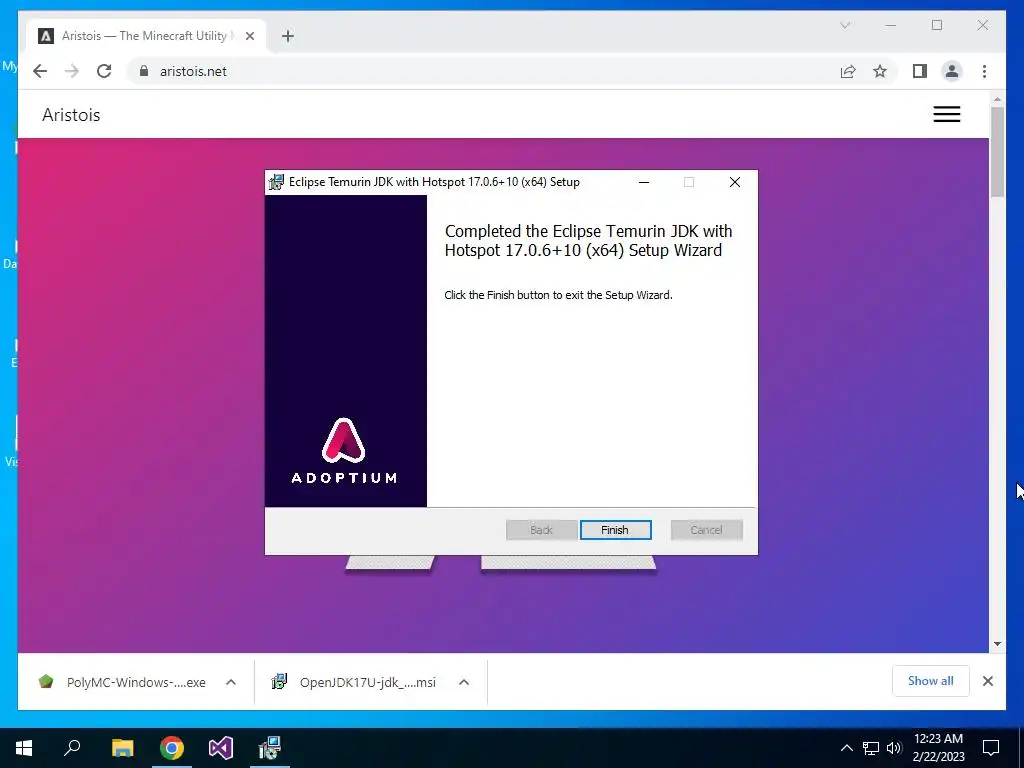Open Chrome side panel

click(x=920, y=71)
